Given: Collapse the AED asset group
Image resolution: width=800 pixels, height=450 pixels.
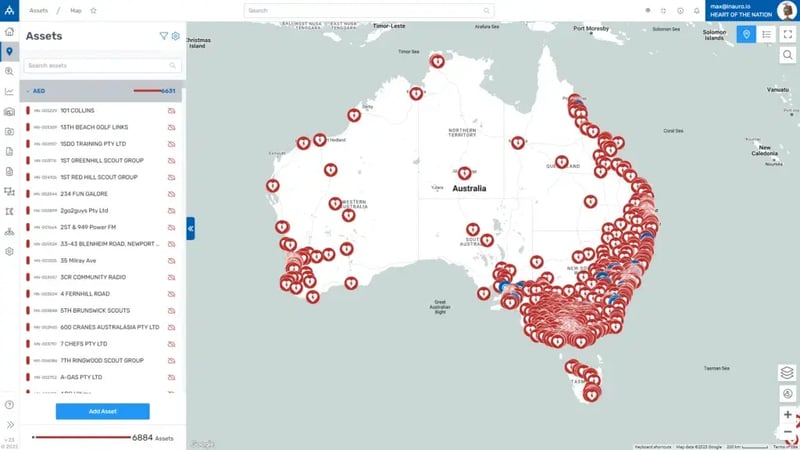Looking at the screenshot, I should [28, 90].
